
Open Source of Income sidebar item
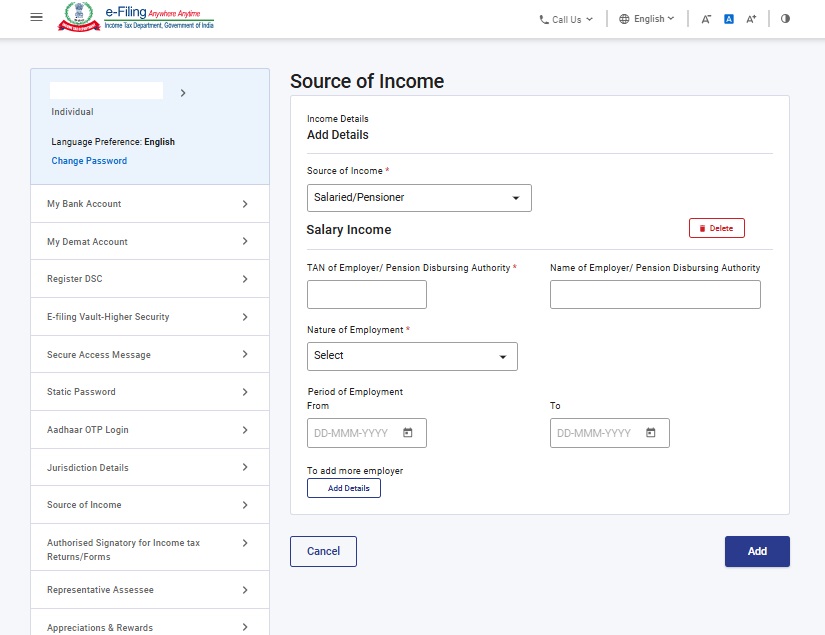[x=150, y=505]
